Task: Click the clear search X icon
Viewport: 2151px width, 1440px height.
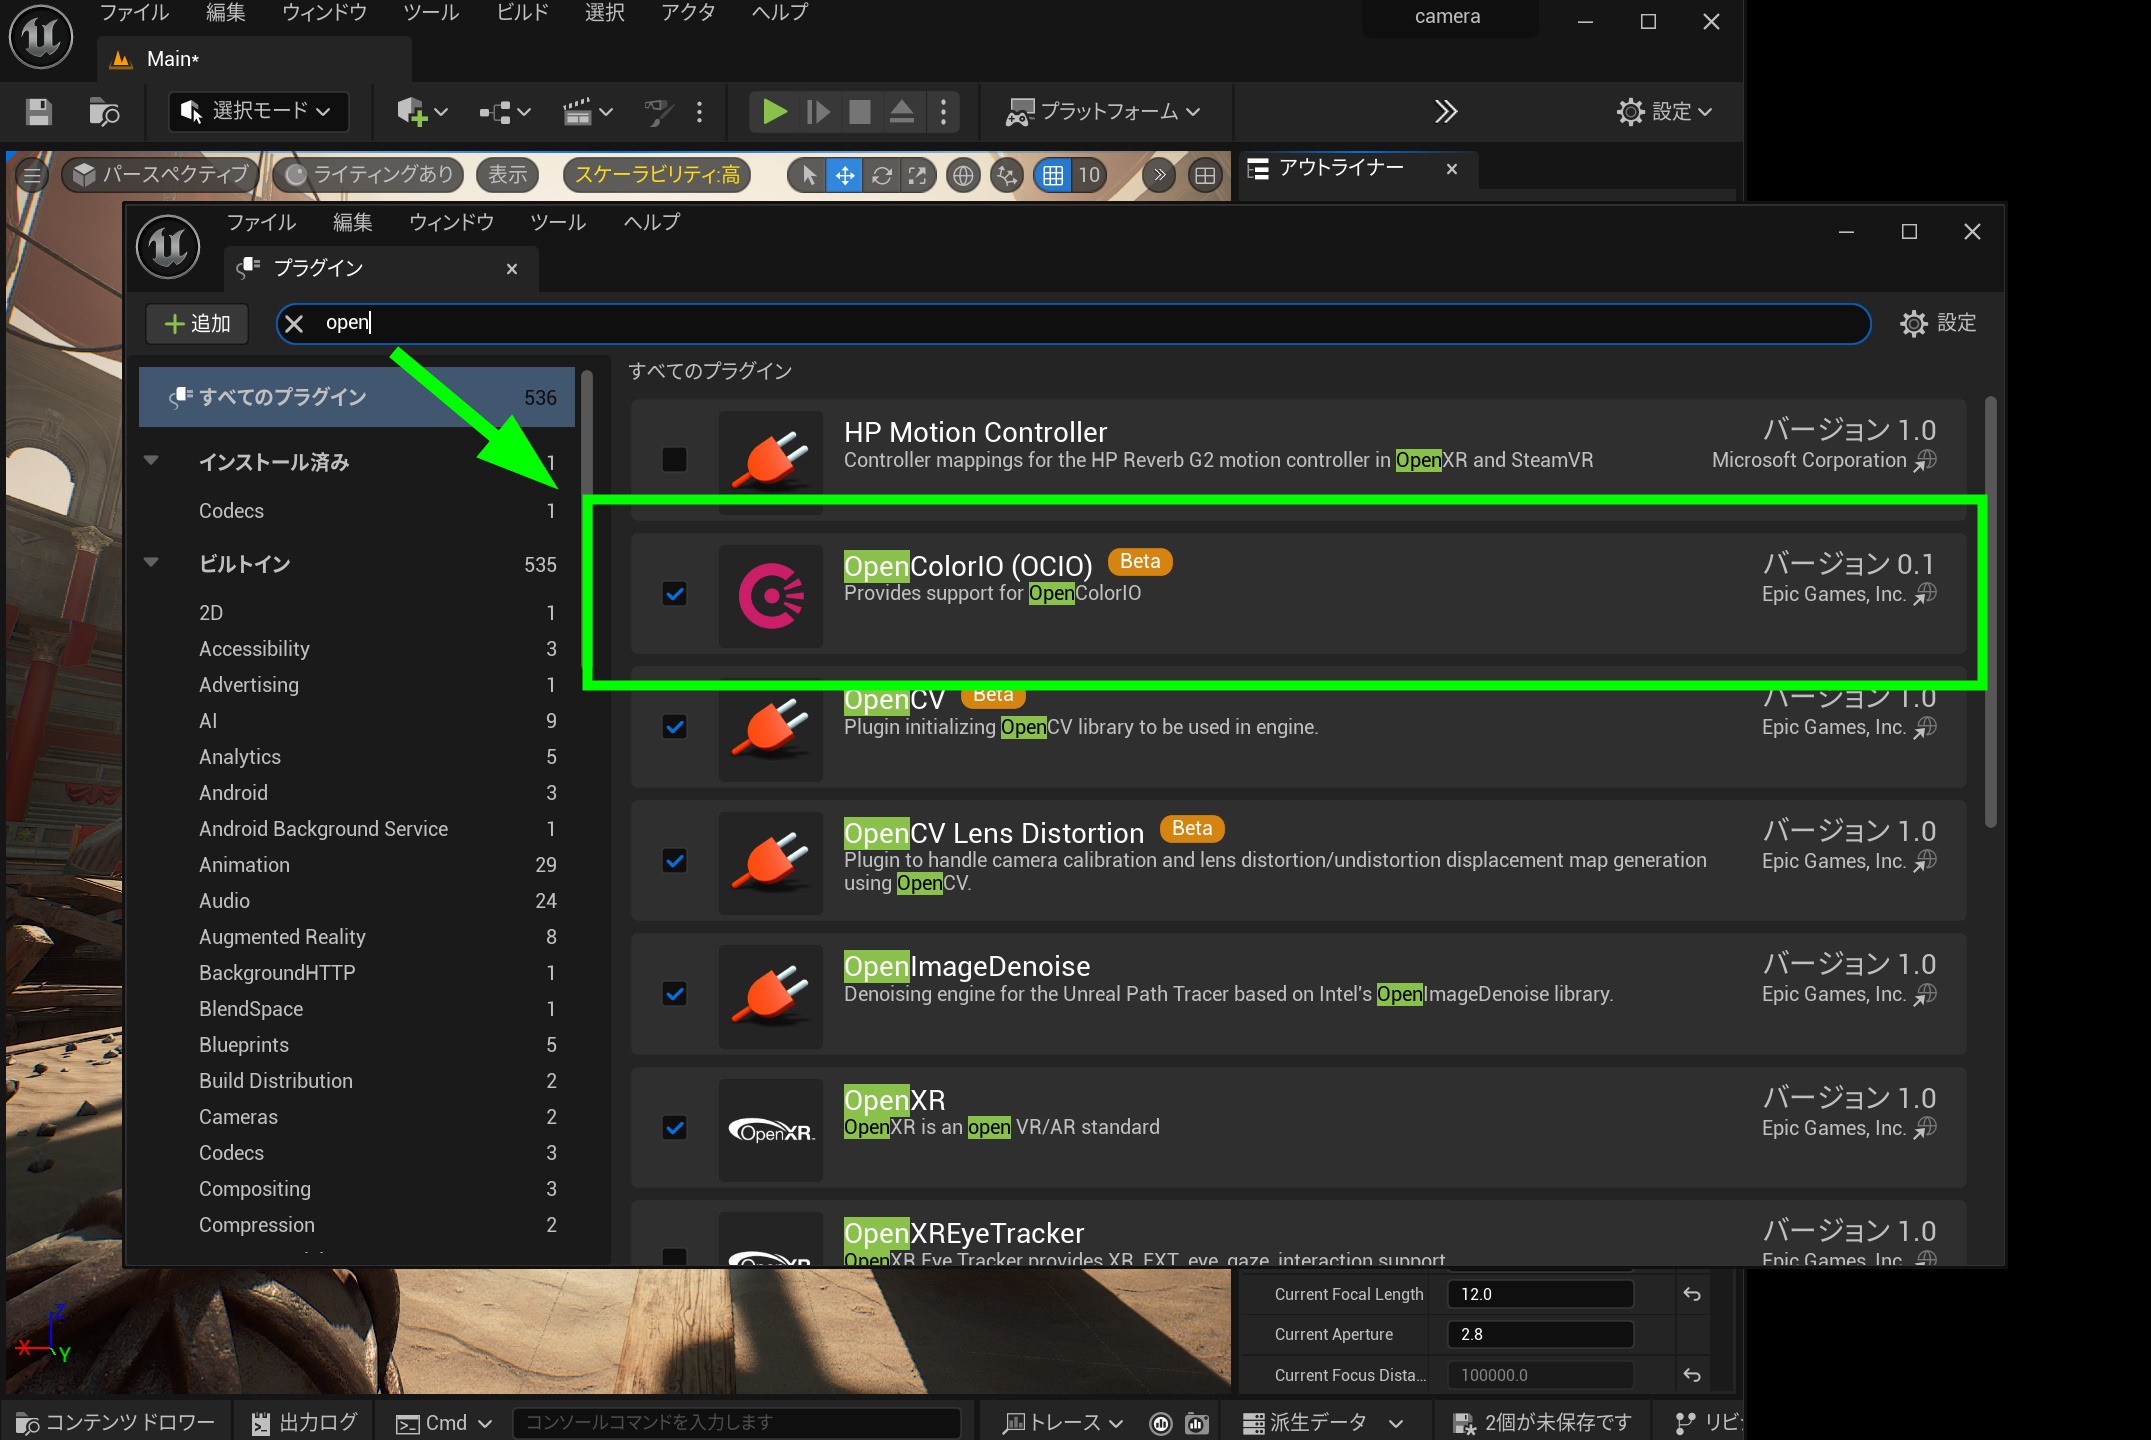Action: [294, 323]
